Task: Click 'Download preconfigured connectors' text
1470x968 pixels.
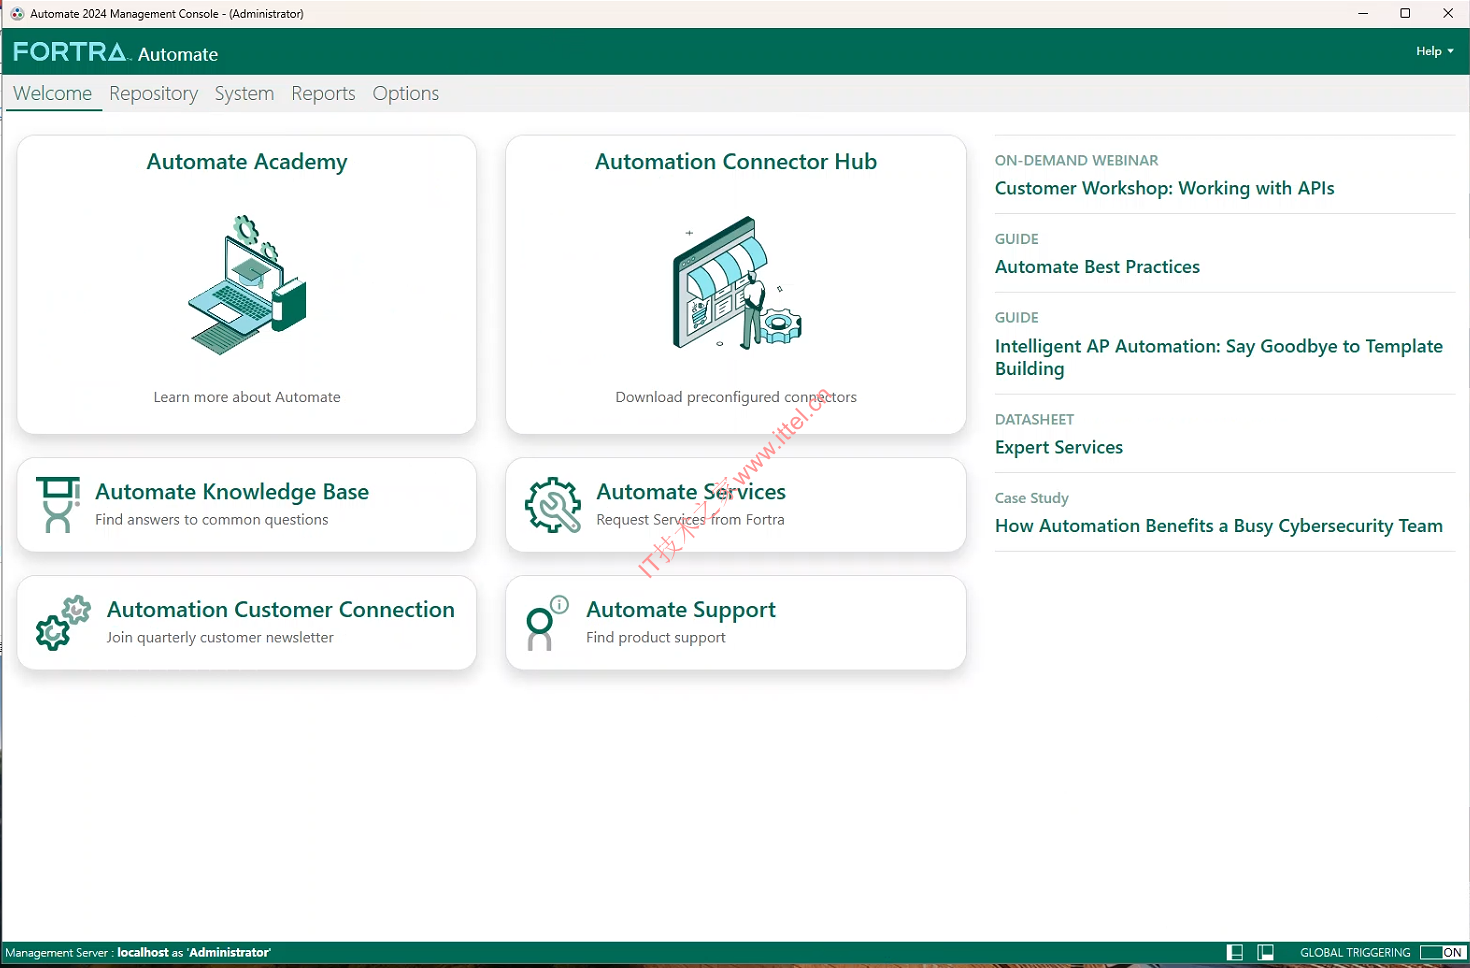Action: [x=736, y=397]
